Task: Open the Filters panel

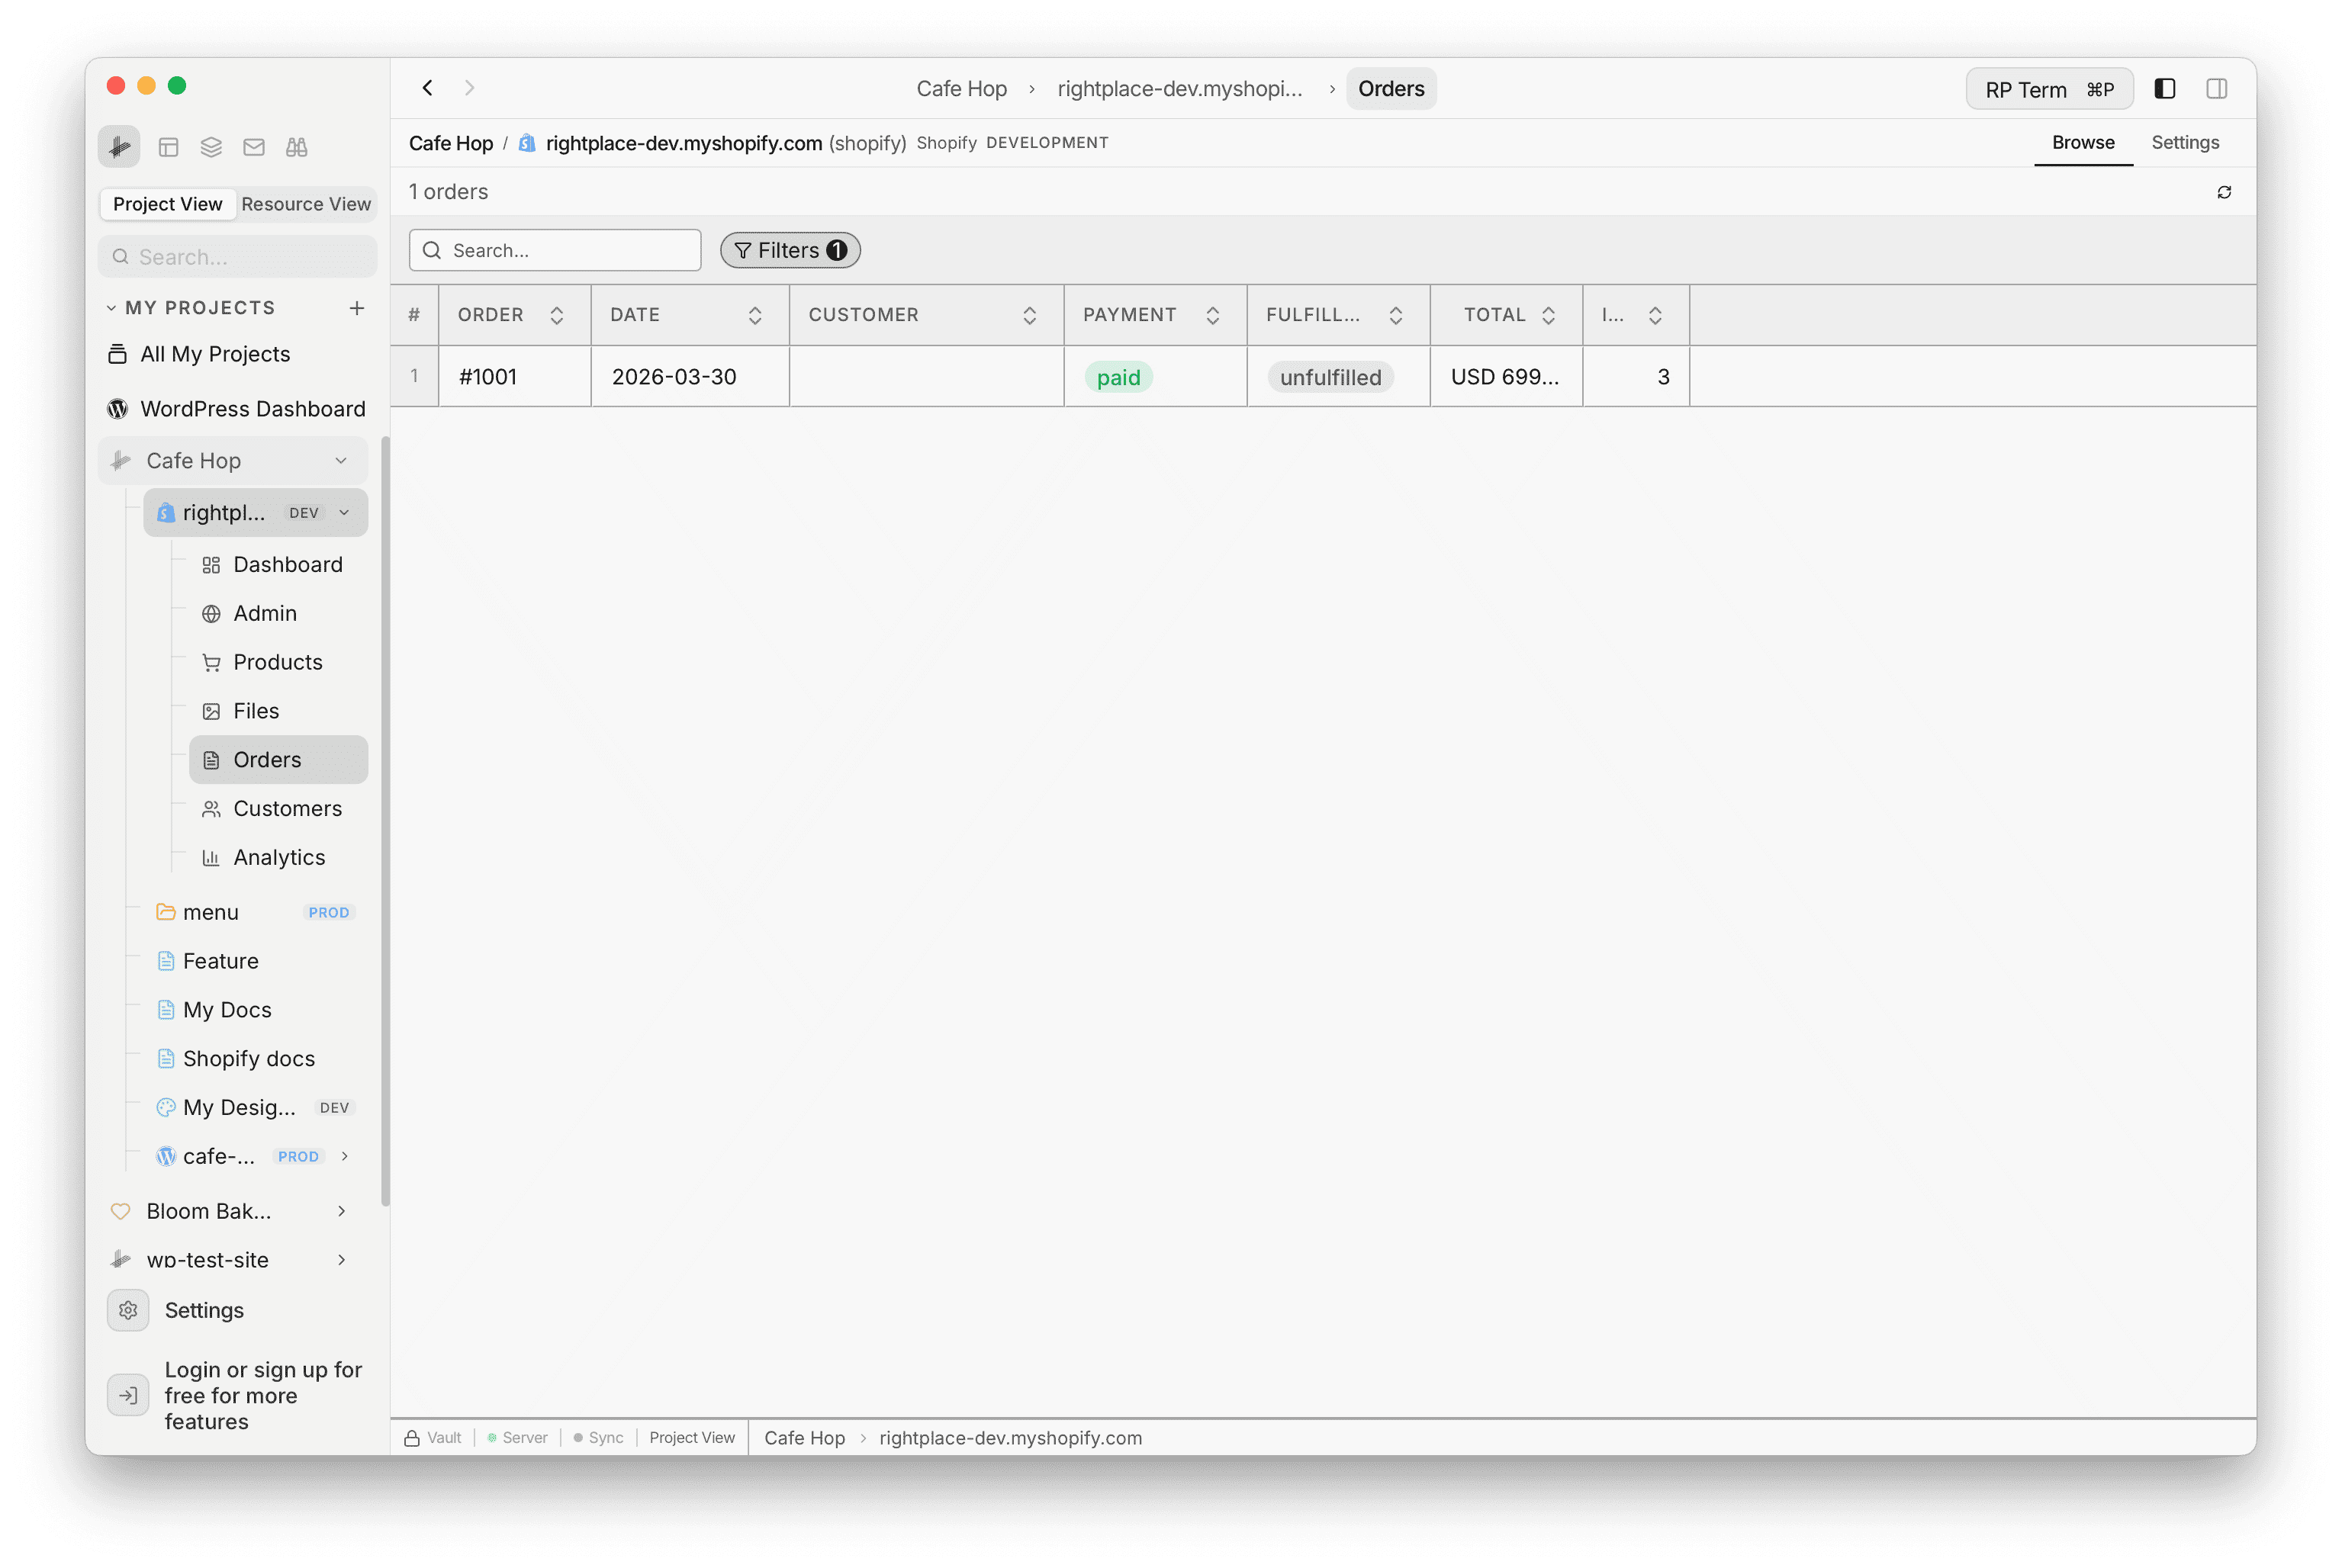Action: (x=789, y=250)
